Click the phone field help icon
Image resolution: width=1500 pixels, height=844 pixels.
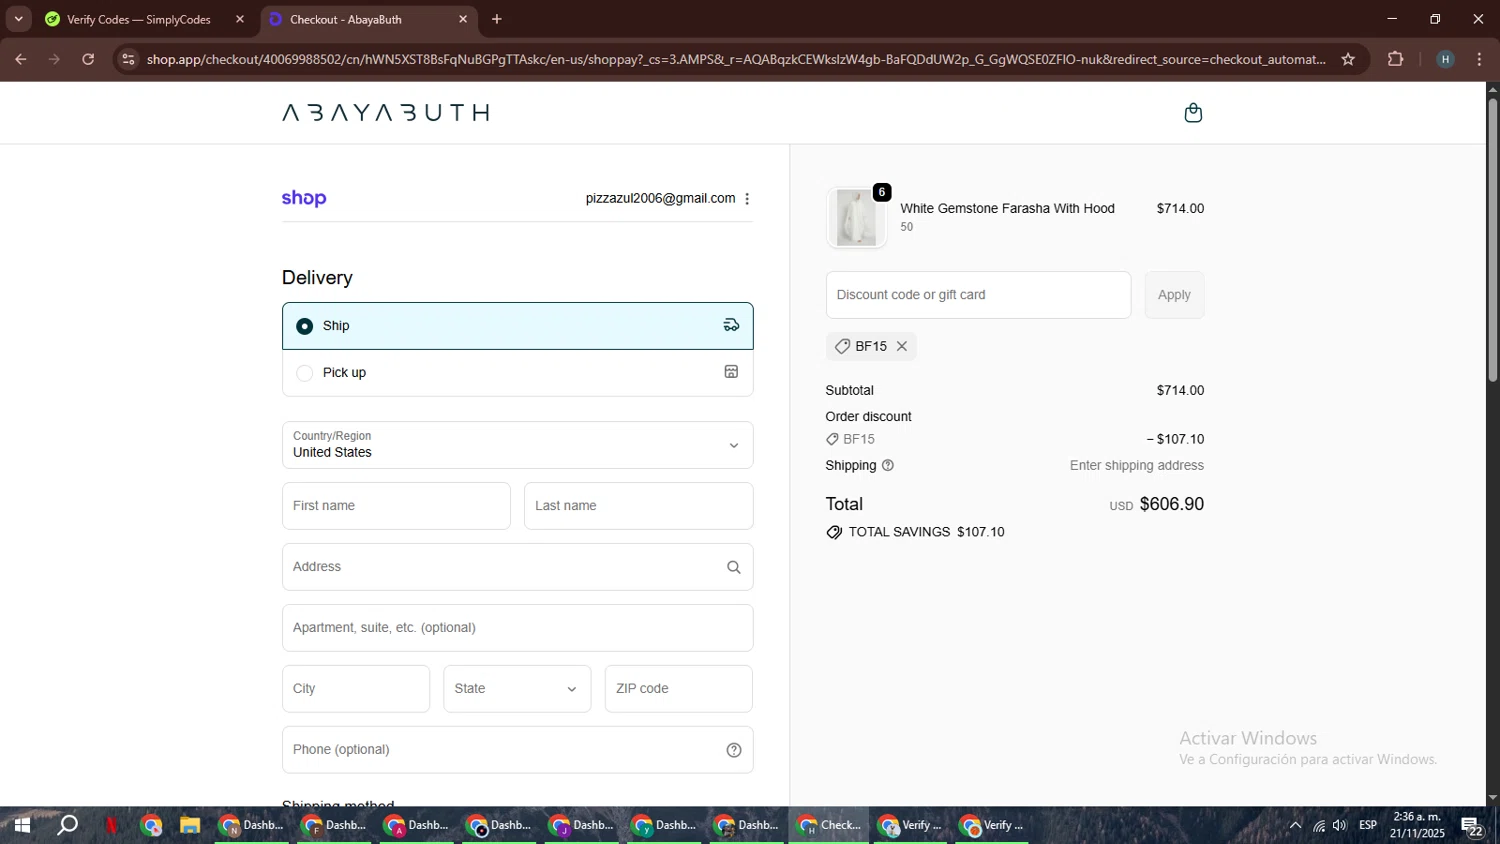click(x=734, y=750)
